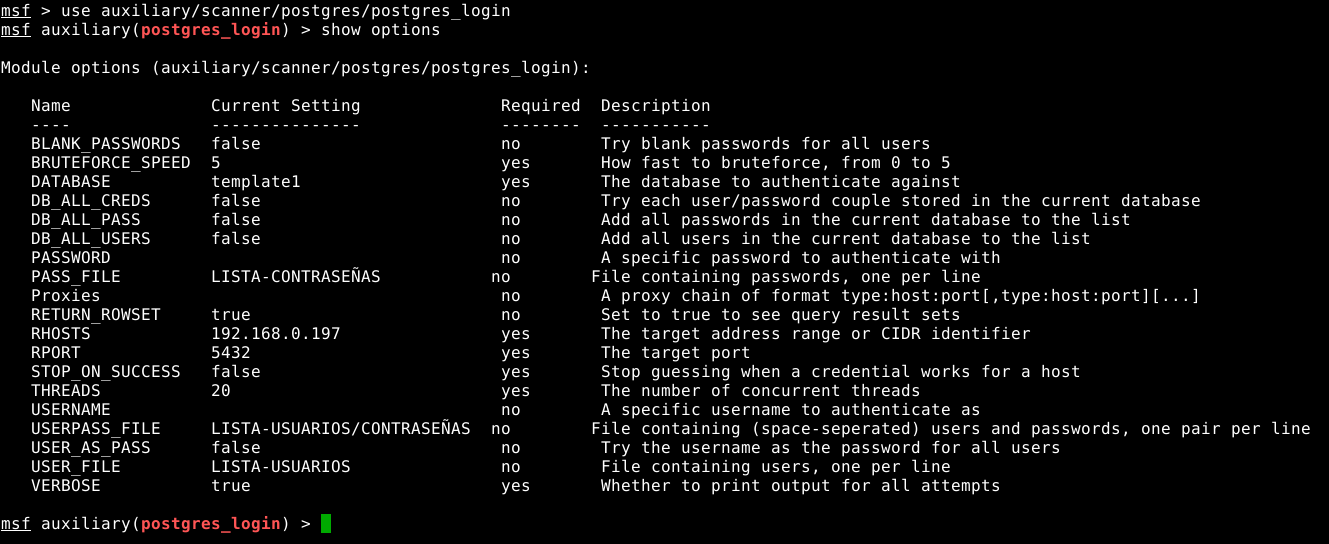Screen dimensions: 1329x544
Task: Click the "Required" column header
Action: [540, 106]
